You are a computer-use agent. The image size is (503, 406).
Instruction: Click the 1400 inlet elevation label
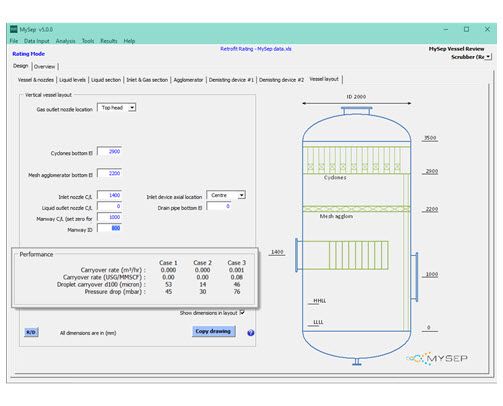click(x=277, y=252)
